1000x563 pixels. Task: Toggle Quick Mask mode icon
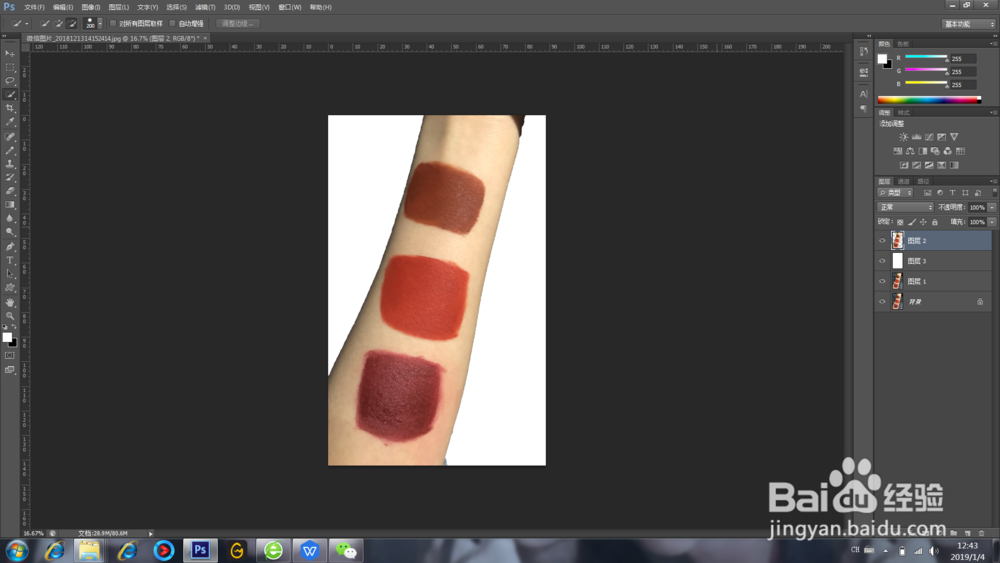pyautogui.click(x=10, y=356)
